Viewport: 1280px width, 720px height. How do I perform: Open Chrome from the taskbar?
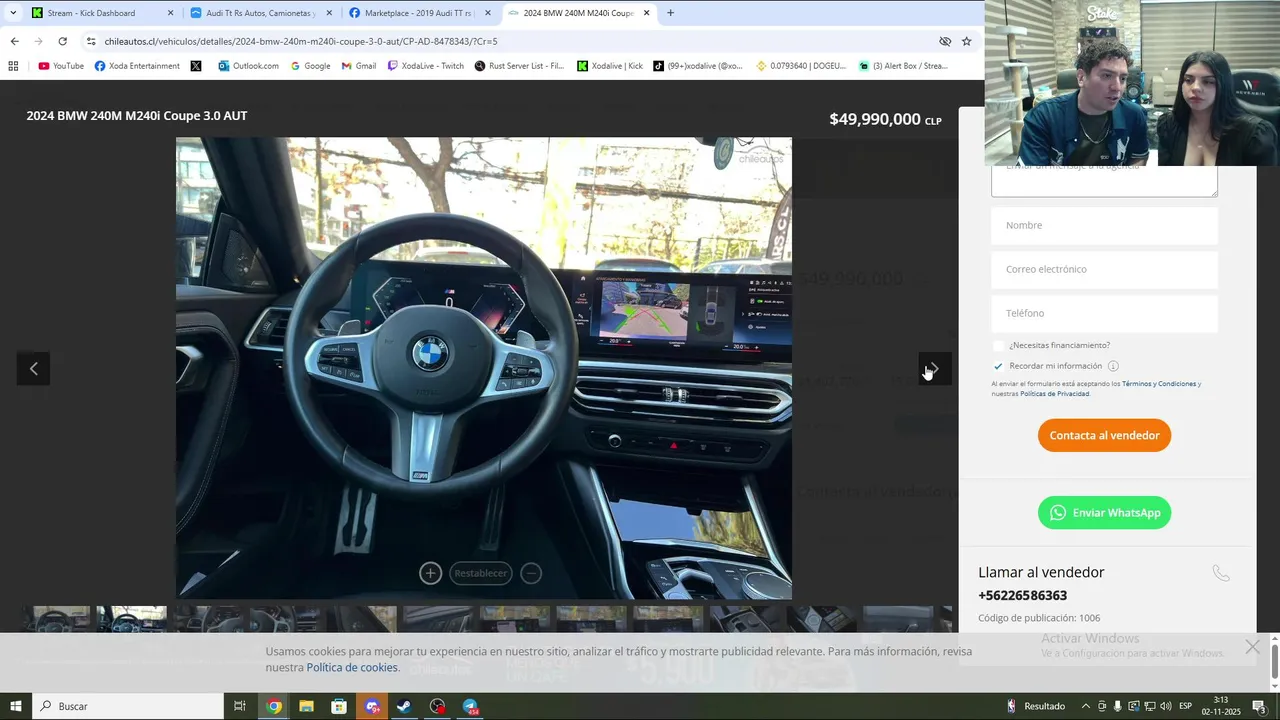point(274,706)
